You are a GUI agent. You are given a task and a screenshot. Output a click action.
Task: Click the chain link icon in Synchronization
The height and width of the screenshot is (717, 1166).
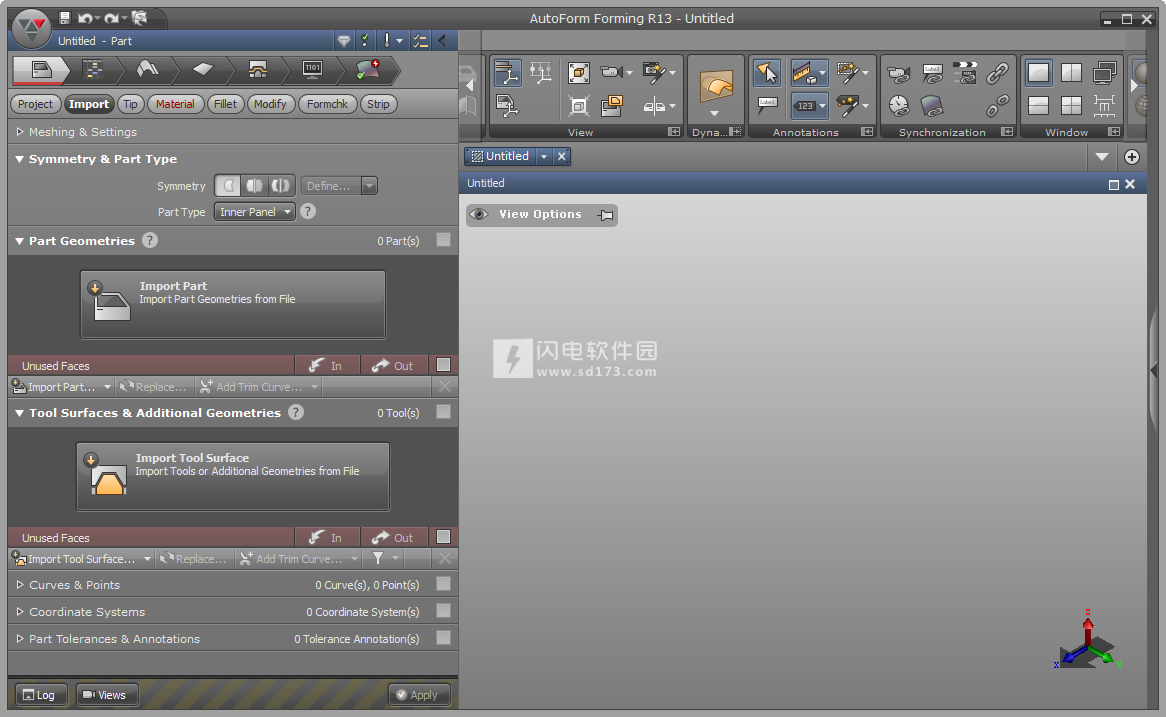pyautogui.click(x=997, y=72)
